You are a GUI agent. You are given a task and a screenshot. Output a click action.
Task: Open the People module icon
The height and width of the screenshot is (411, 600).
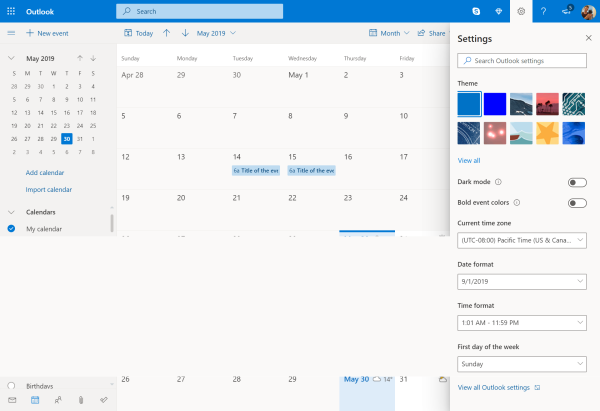[x=57, y=400]
